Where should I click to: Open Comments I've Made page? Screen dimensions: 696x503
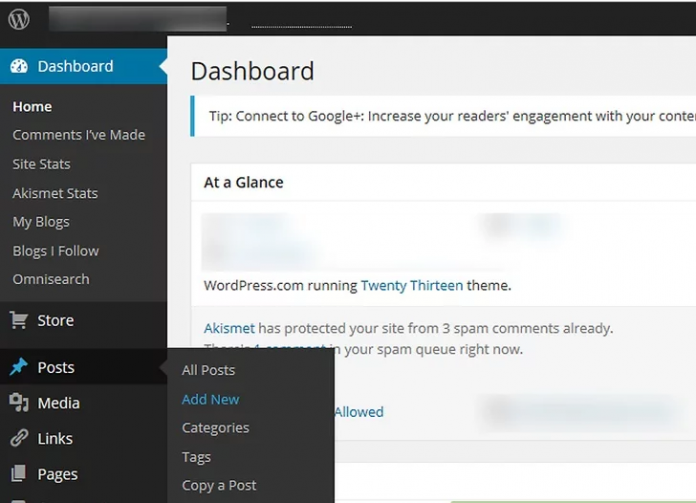[78, 135]
